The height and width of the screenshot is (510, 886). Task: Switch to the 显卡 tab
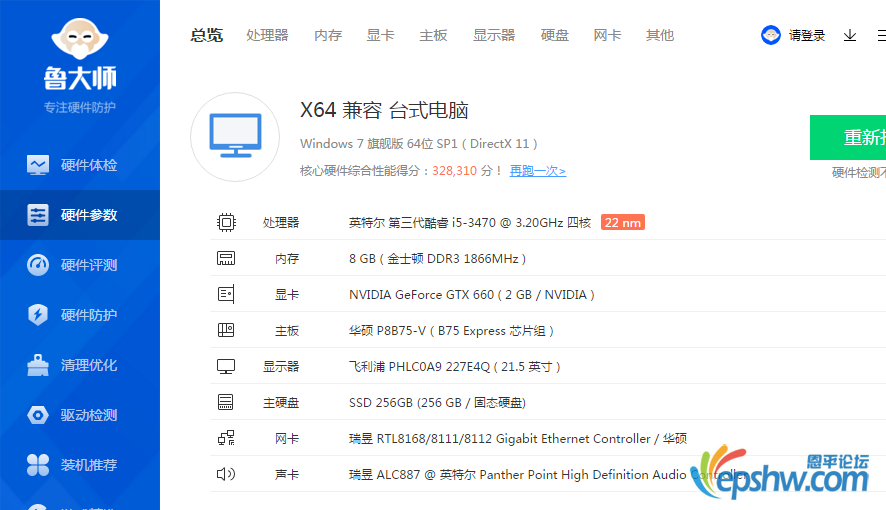pos(380,35)
